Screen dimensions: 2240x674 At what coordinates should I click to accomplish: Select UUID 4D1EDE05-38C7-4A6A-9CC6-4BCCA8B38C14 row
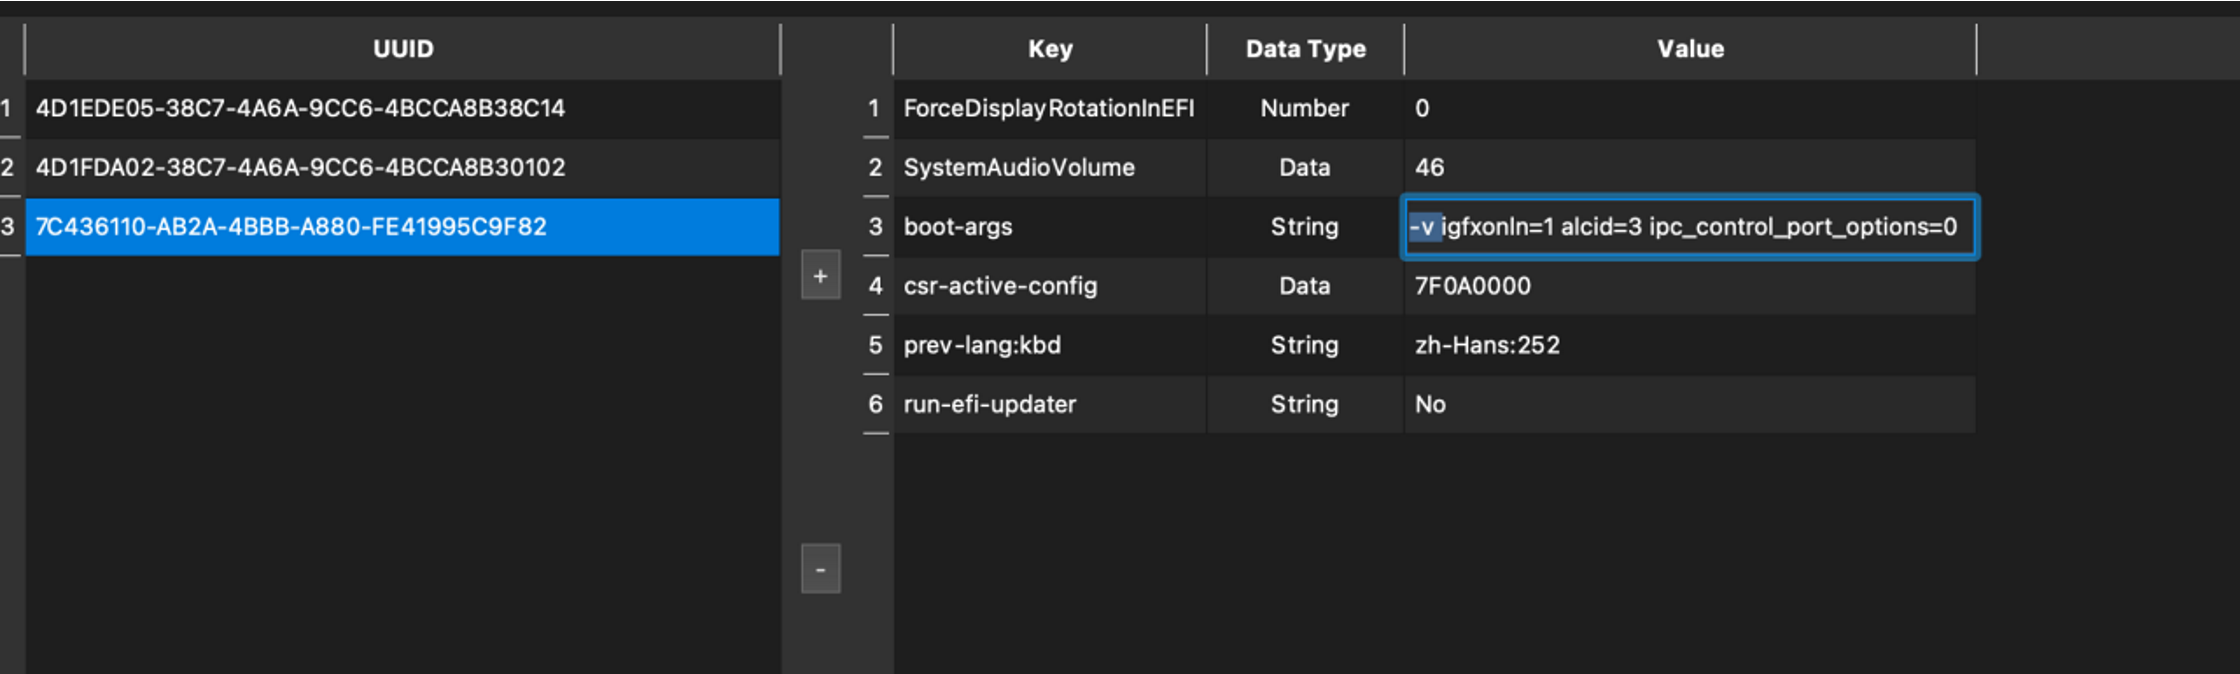click(x=300, y=108)
